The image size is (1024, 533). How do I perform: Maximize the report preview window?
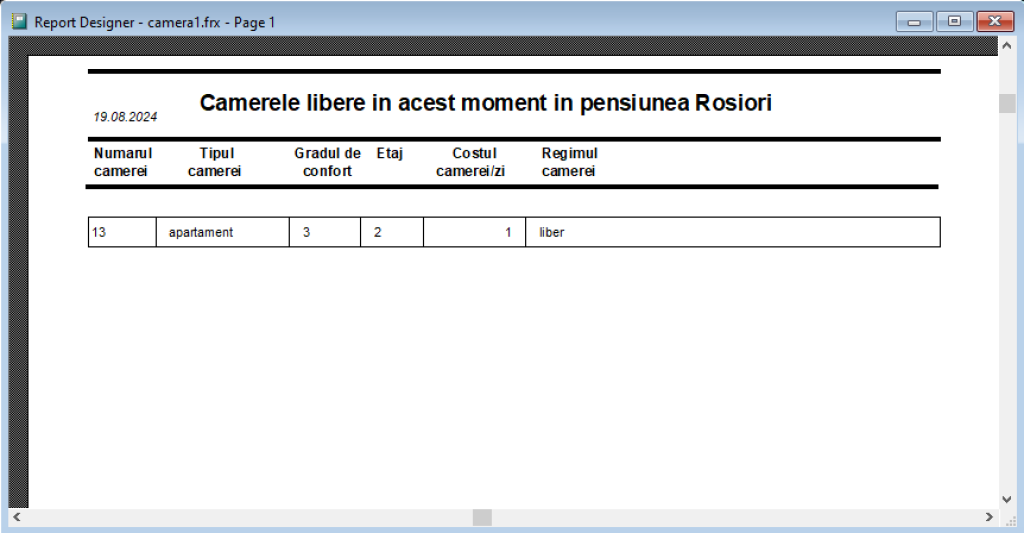pos(954,21)
